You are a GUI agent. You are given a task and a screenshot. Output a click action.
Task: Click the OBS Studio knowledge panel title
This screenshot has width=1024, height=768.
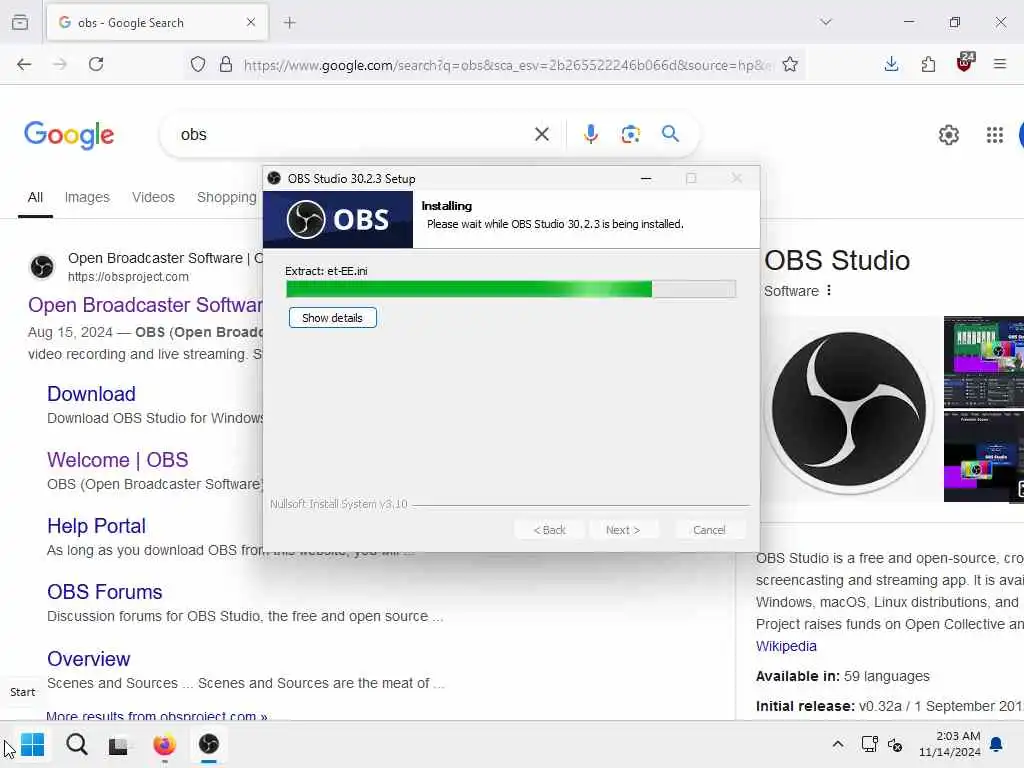837,261
